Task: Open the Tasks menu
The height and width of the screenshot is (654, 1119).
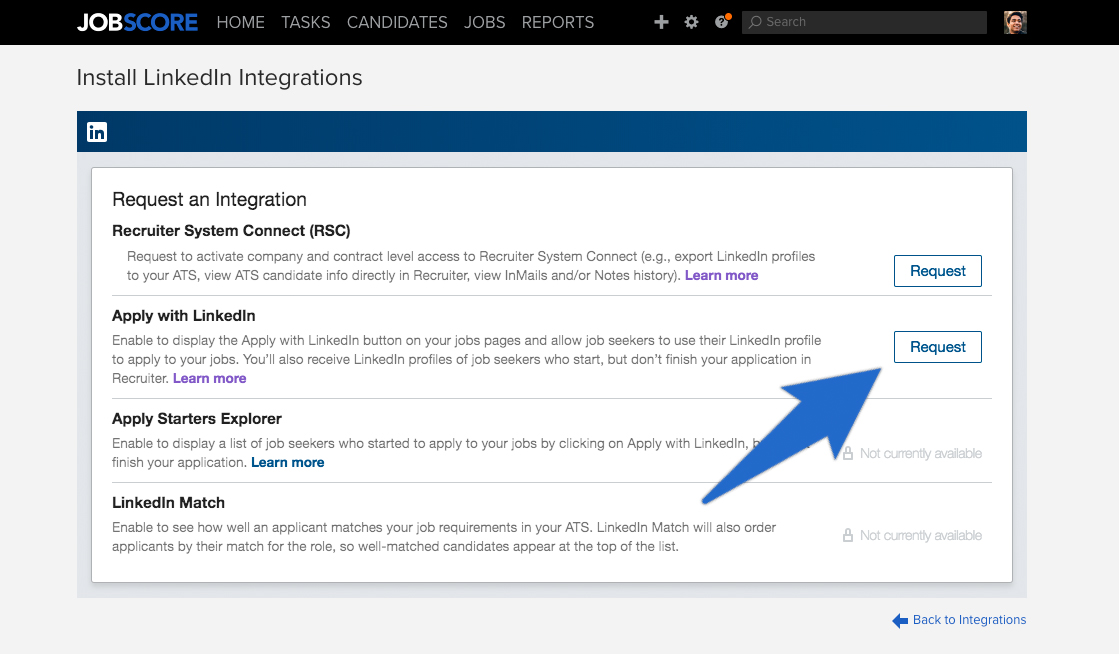Action: (305, 22)
